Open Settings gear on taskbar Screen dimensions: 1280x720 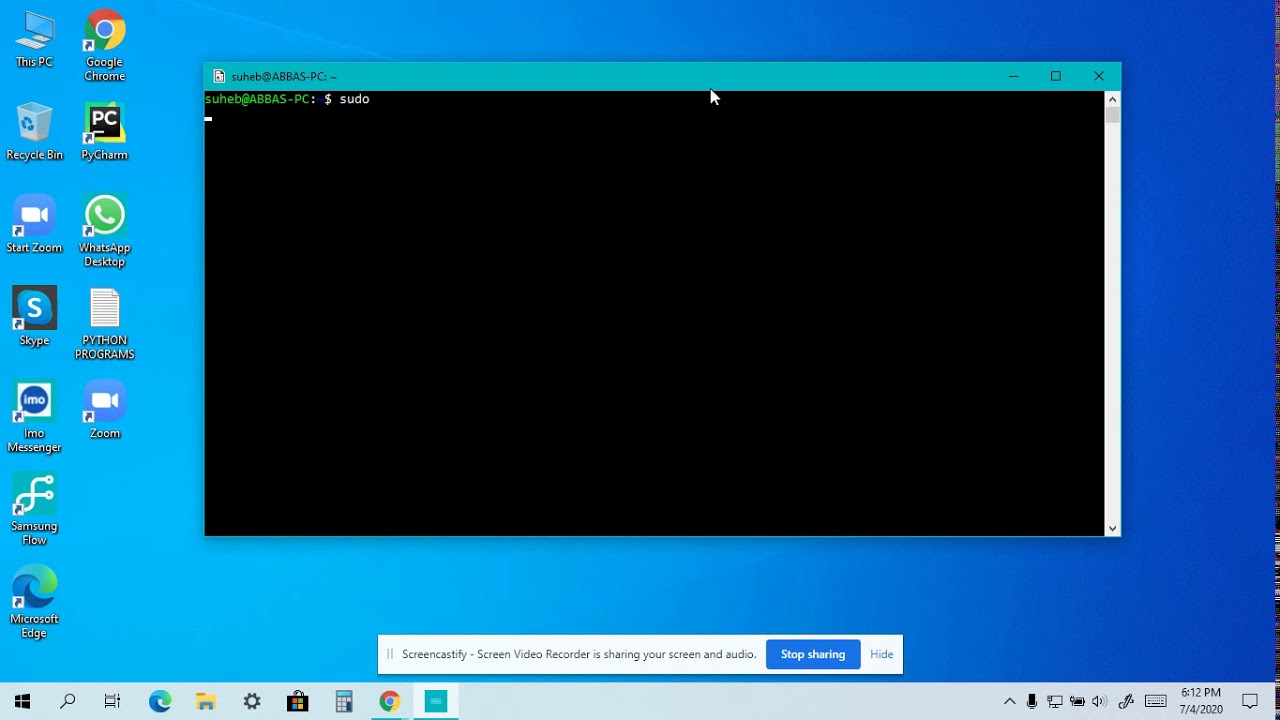252,702
